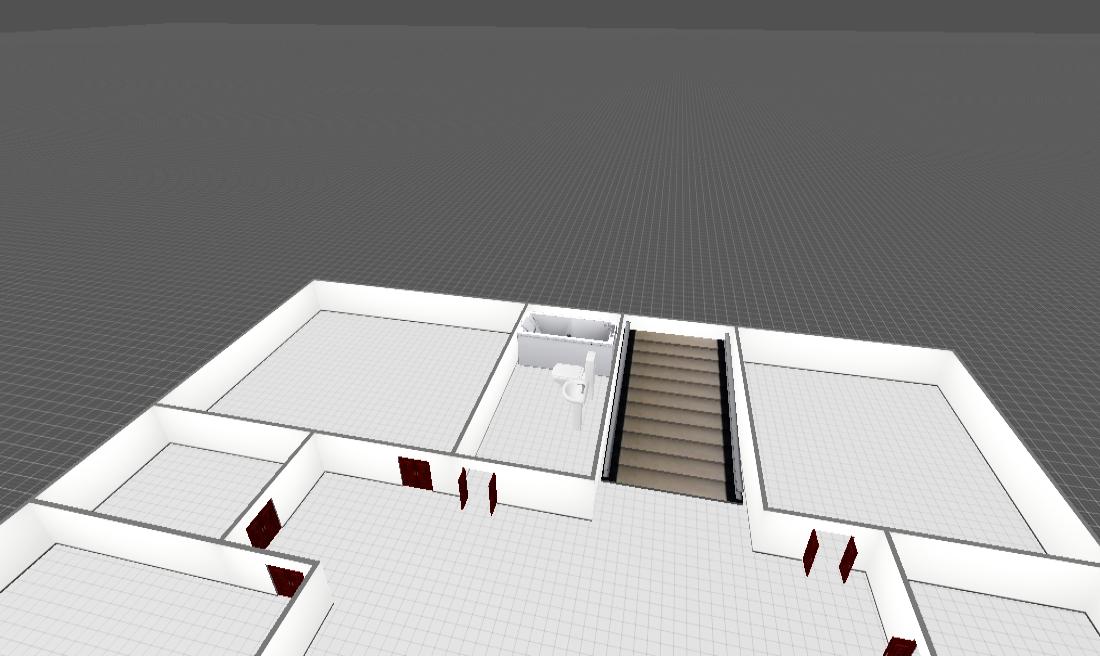Click the toilet in the bathroom
The height and width of the screenshot is (656, 1100).
click(x=573, y=384)
